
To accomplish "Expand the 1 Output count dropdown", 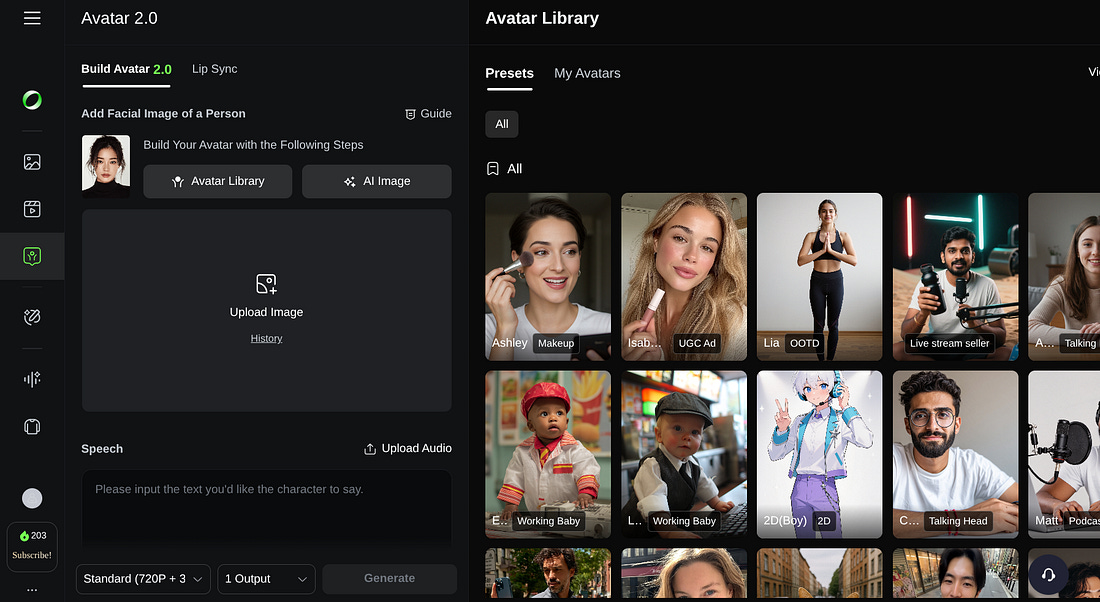I will tap(267, 579).
